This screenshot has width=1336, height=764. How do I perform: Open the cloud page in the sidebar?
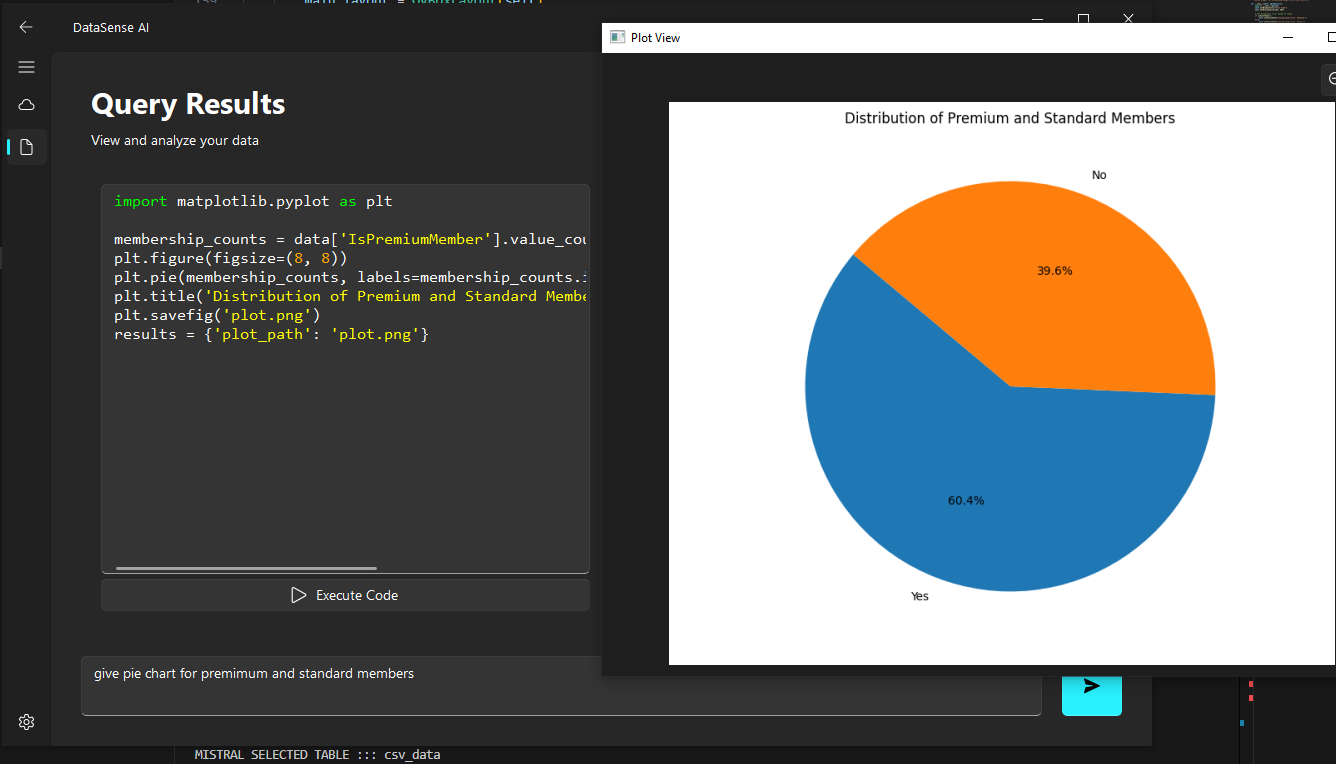coord(26,105)
